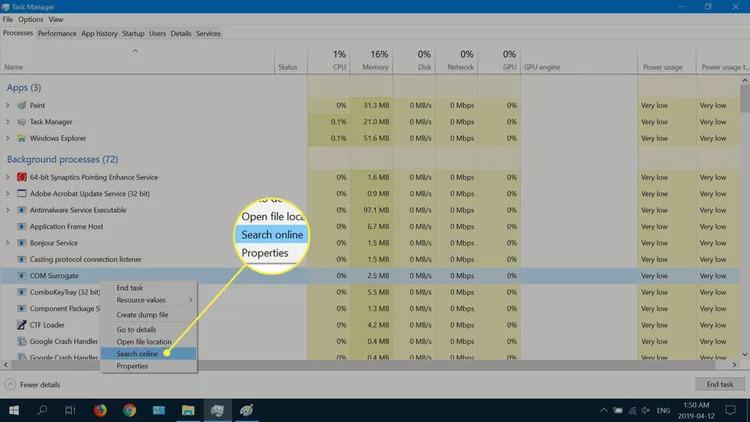Select the Casting protocol connection listener row
Viewport: 750px width, 422px height.
[x=370, y=259]
